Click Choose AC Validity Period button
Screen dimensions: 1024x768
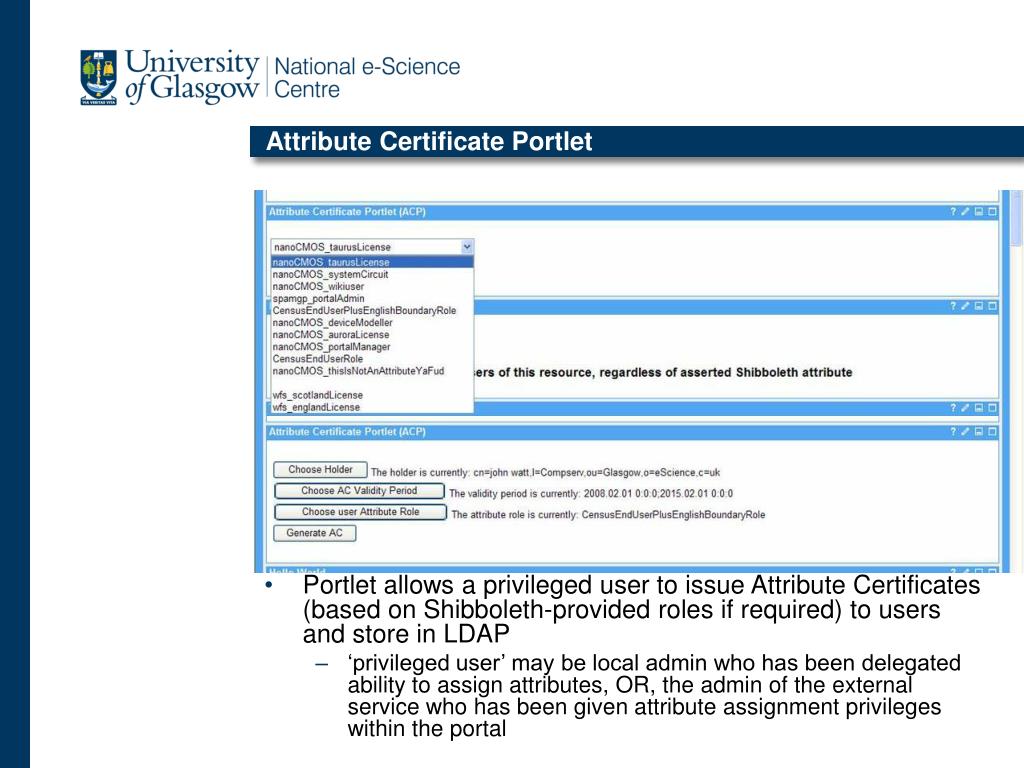pyautogui.click(x=359, y=490)
